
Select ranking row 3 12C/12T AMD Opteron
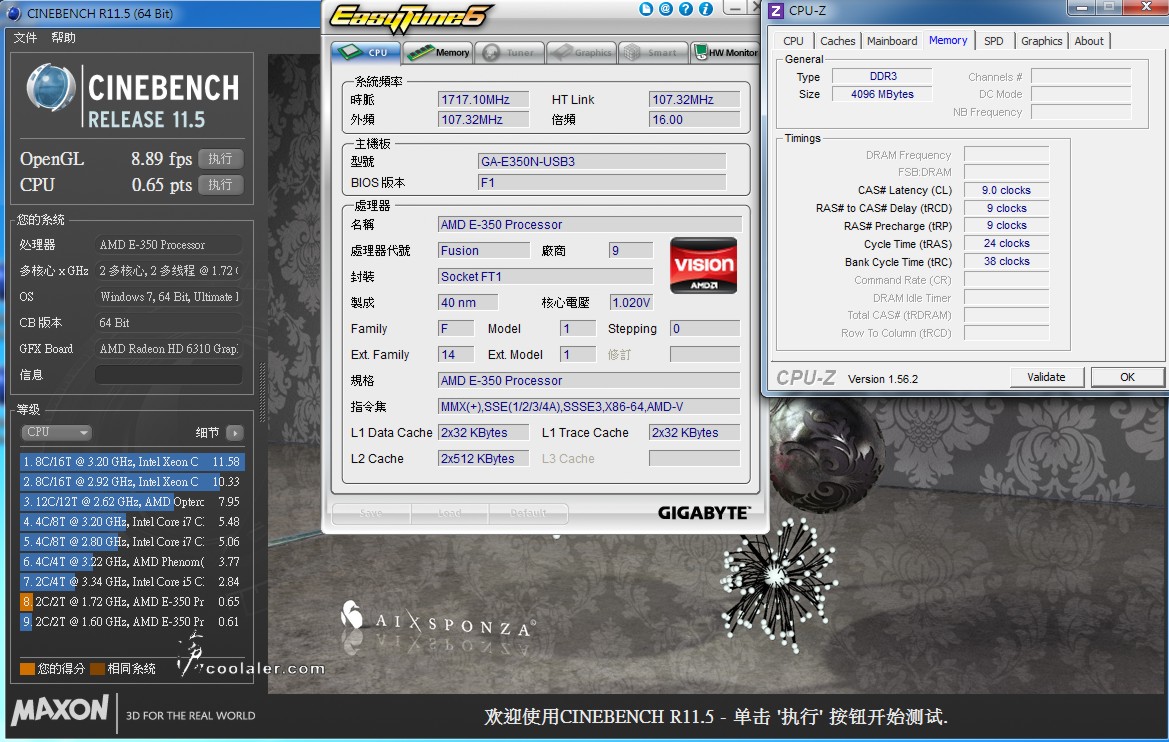133,502
